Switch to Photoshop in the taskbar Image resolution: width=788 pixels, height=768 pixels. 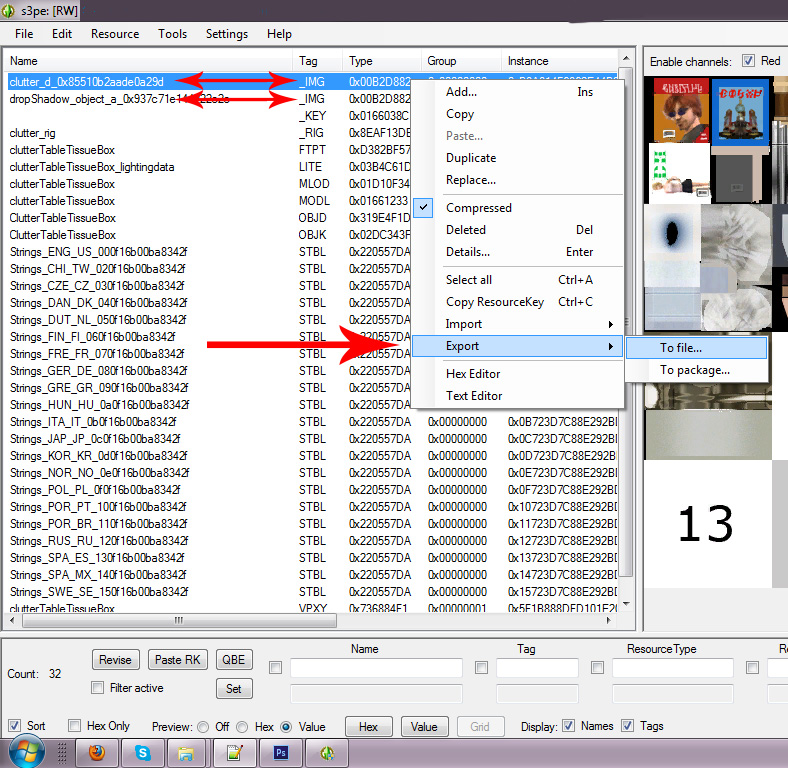pos(281,753)
